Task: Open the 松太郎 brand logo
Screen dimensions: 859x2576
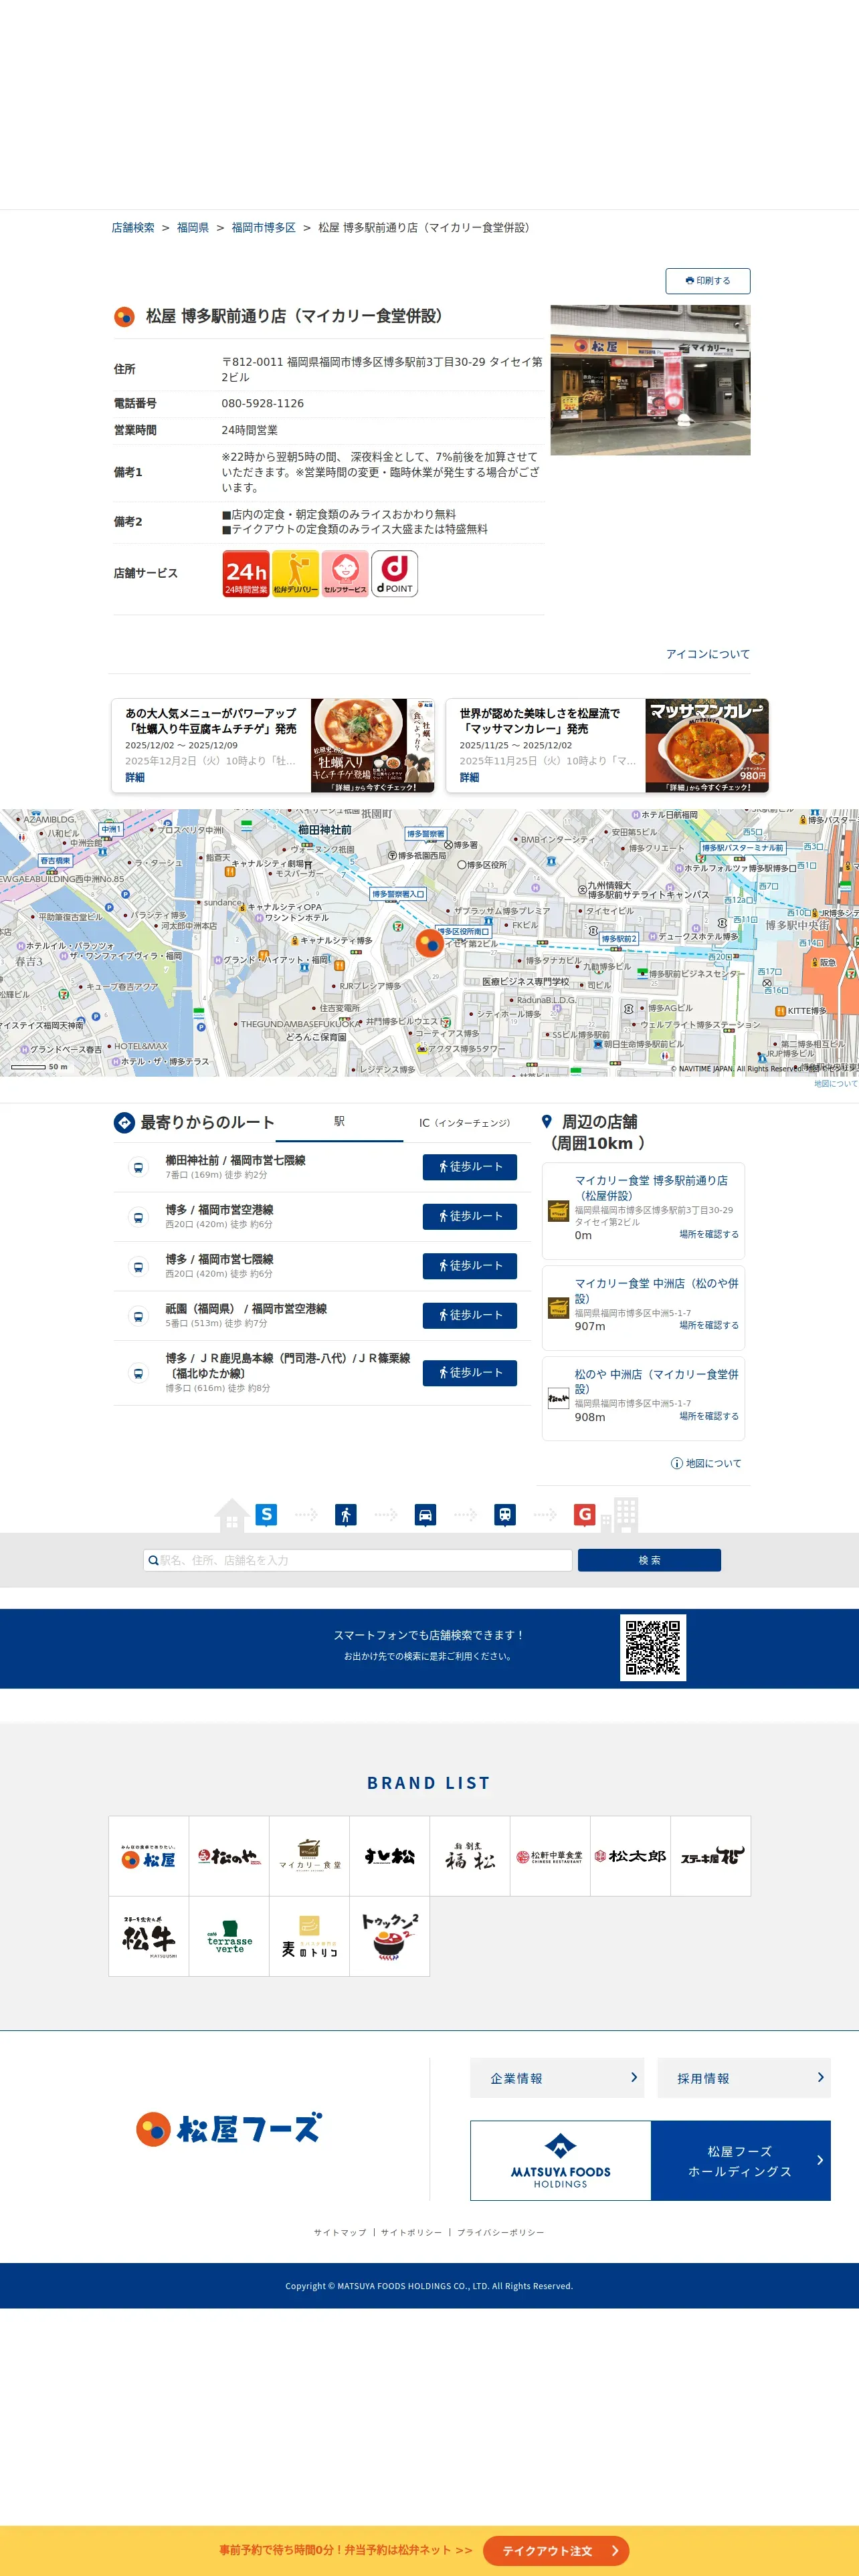Action: coord(630,1857)
